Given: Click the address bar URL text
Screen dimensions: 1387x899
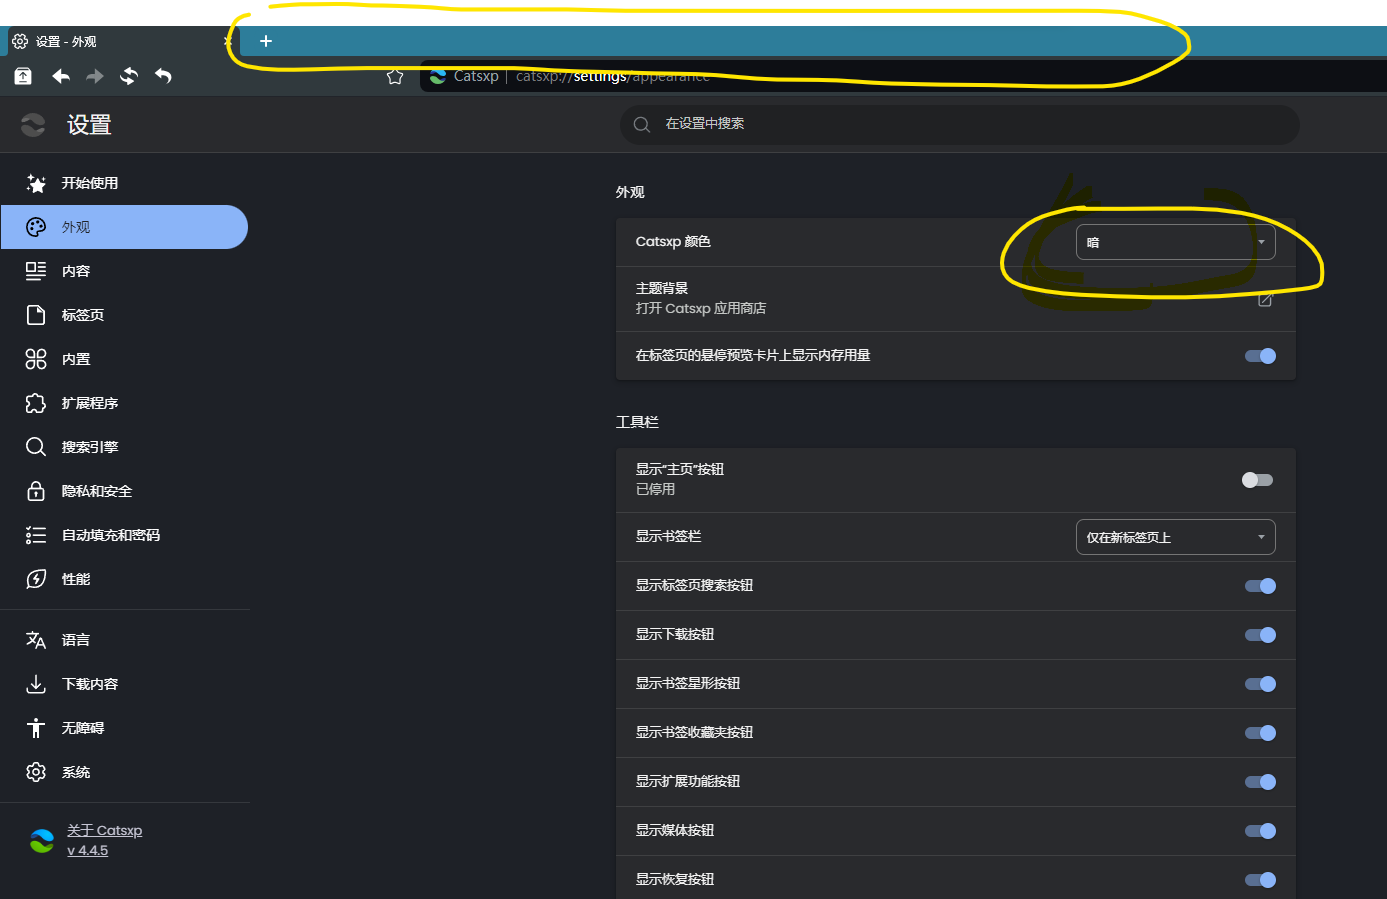Looking at the screenshot, I should coord(612,76).
